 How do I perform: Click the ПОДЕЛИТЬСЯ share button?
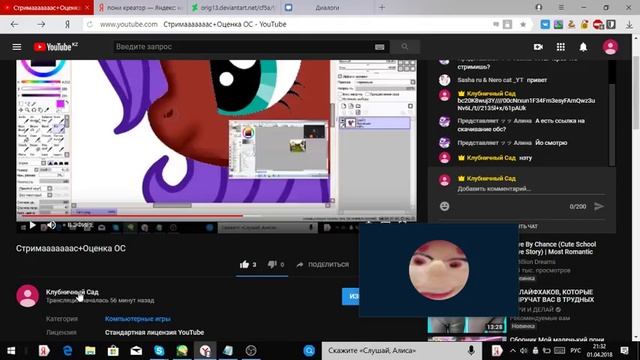323,264
